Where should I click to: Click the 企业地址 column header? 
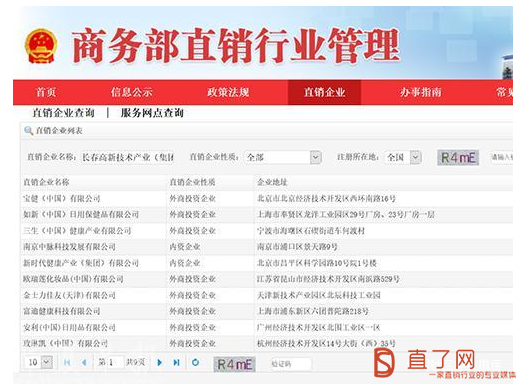[x=272, y=182]
